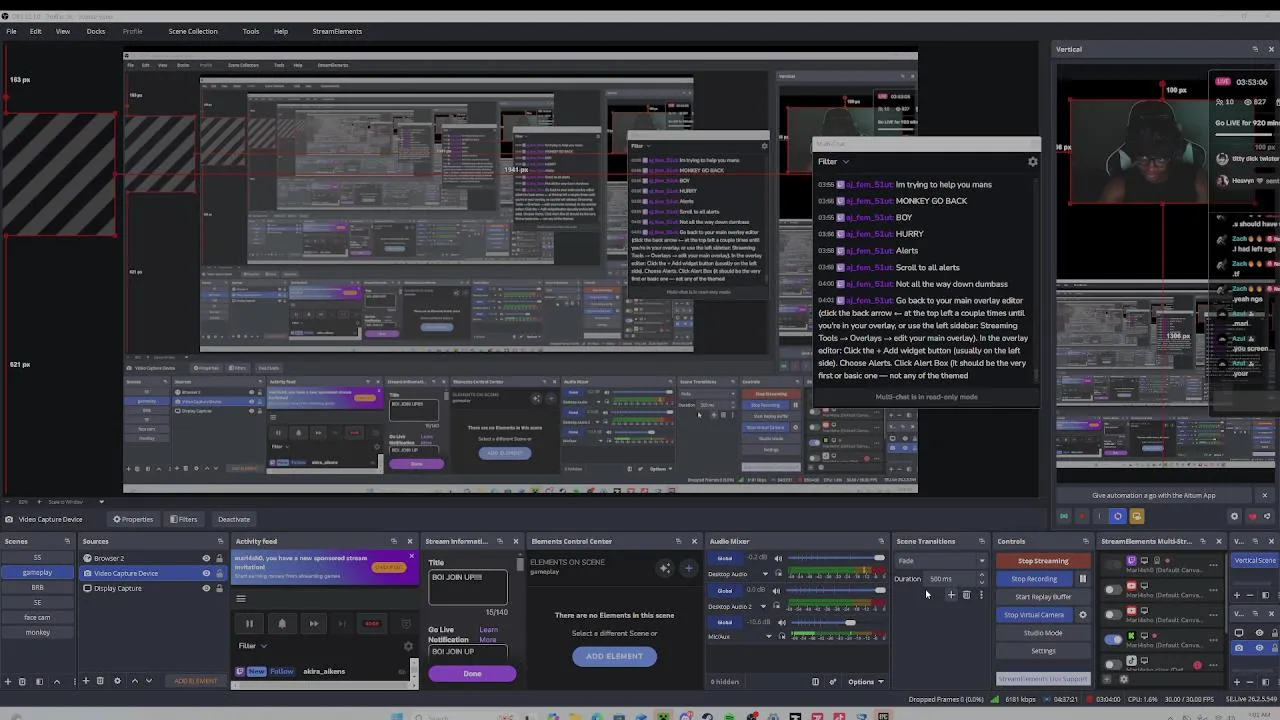1280x720 pixels.
Task: Open Filters for the selected source
Action: pos(183,519)
